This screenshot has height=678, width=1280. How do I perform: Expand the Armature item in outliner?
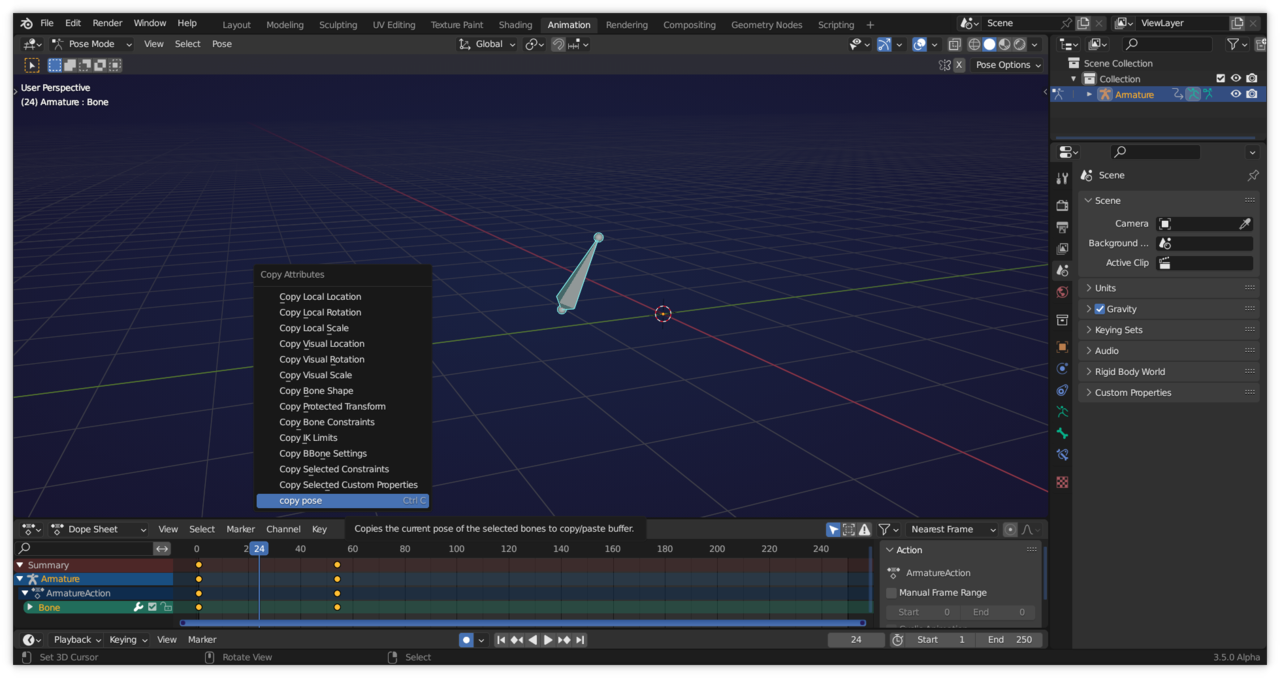[1089, 94]
